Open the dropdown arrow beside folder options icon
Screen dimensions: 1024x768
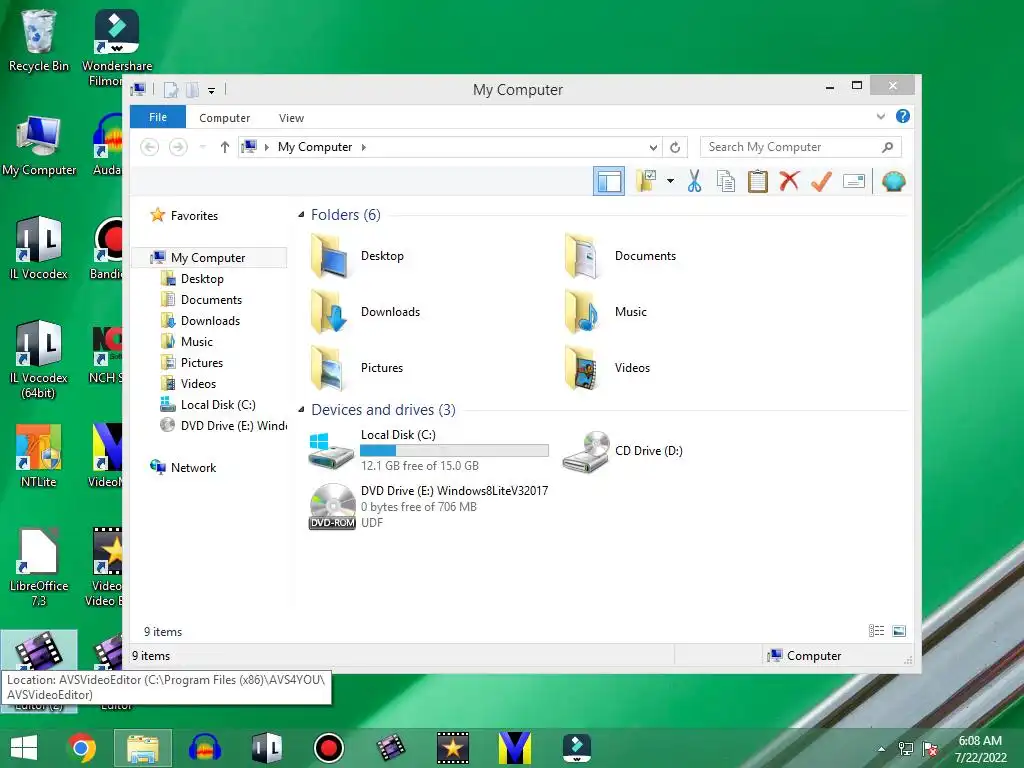[670, 181]
